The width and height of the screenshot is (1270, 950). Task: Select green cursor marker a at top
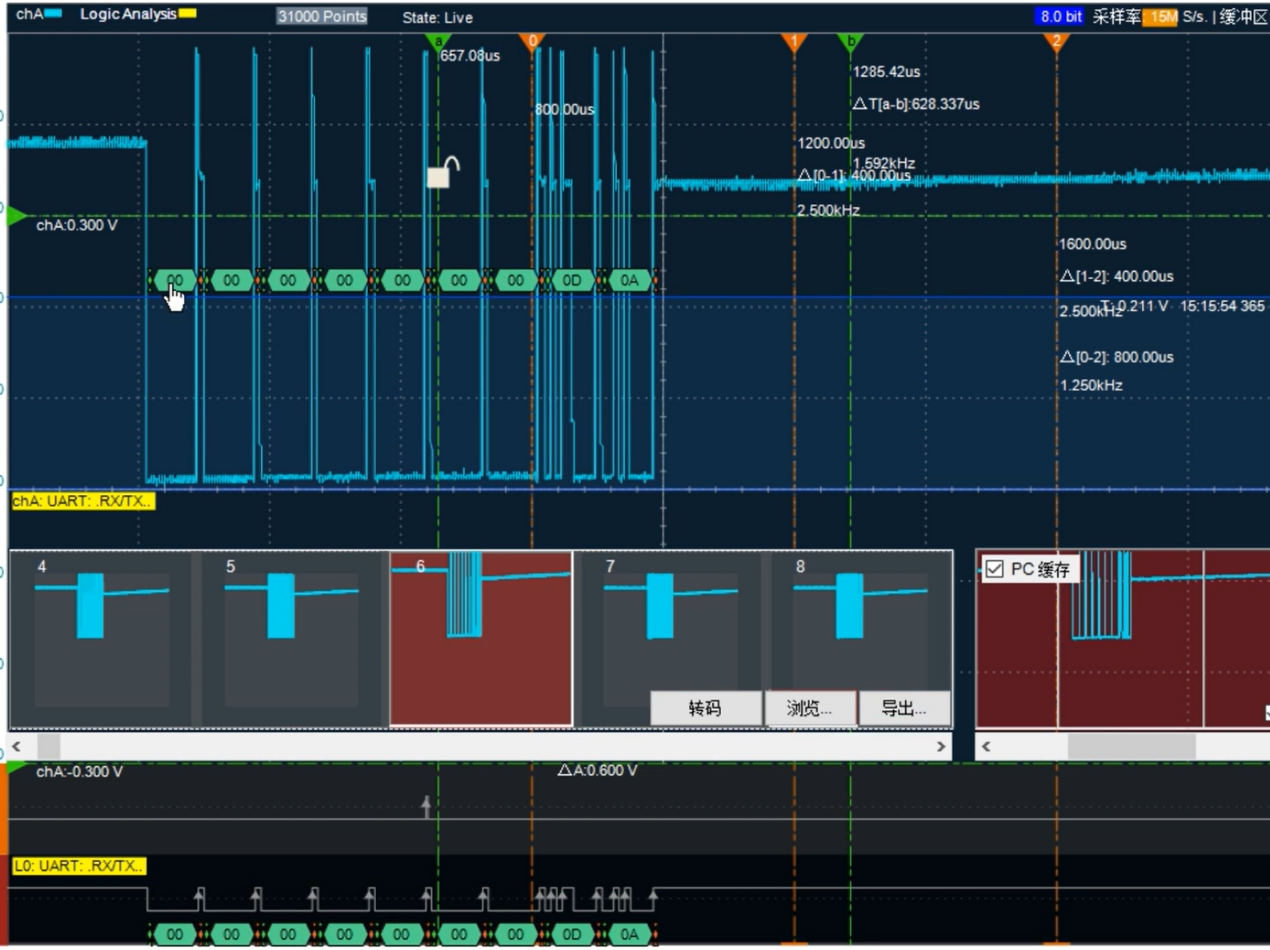[437, 41]
